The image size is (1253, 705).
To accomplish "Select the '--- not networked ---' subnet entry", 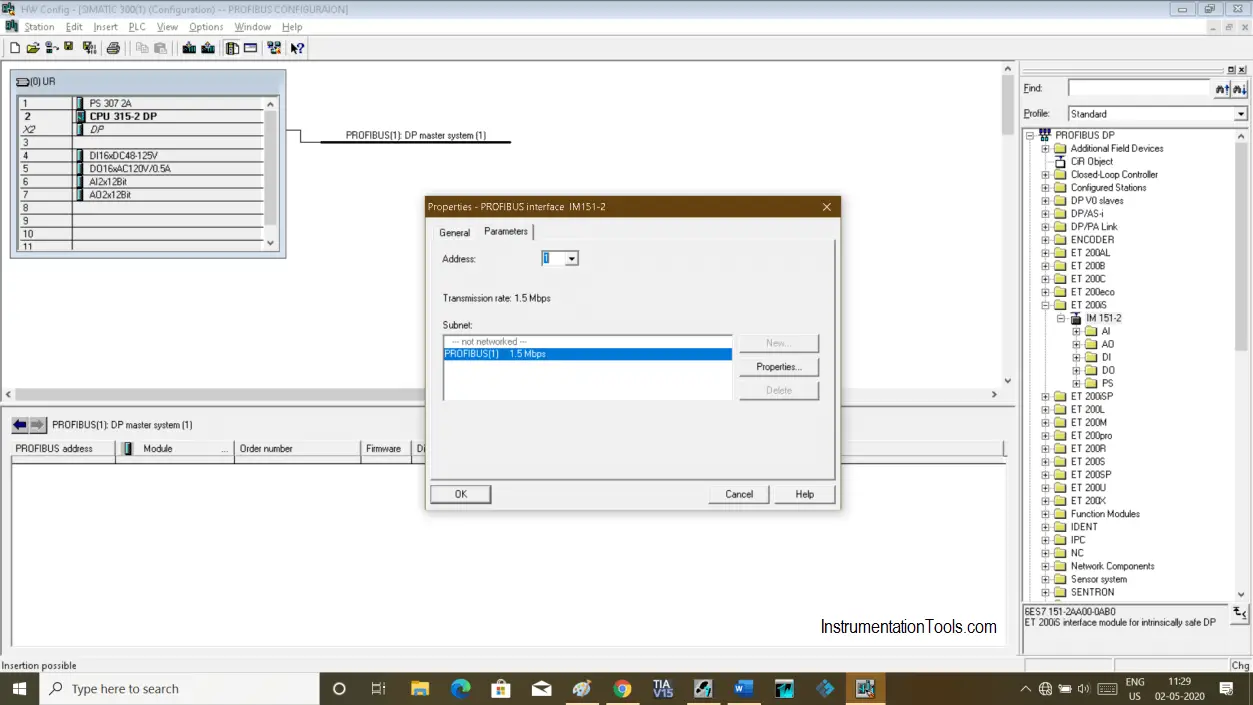I will click(588, 342).
